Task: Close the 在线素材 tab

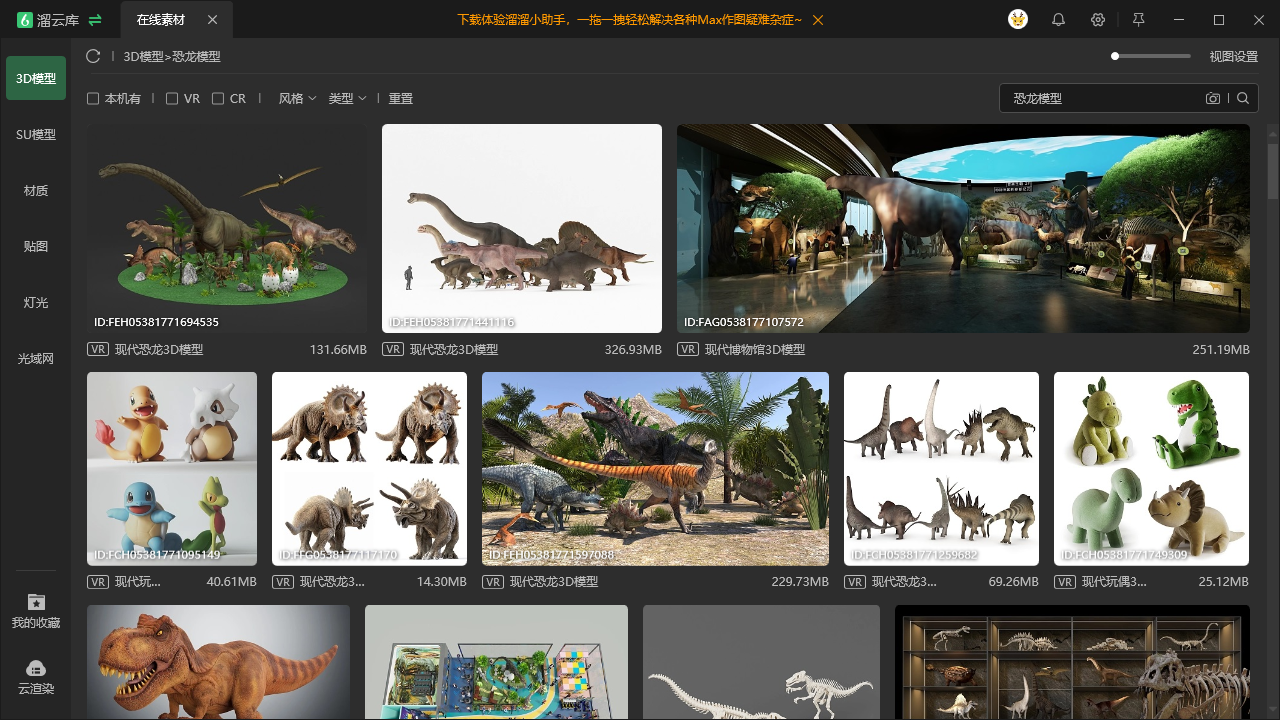Action: tap(212, 20)
